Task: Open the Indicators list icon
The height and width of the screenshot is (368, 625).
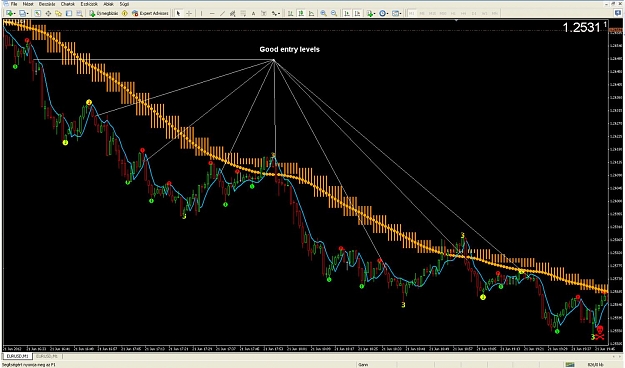Action: coord(370,13)
